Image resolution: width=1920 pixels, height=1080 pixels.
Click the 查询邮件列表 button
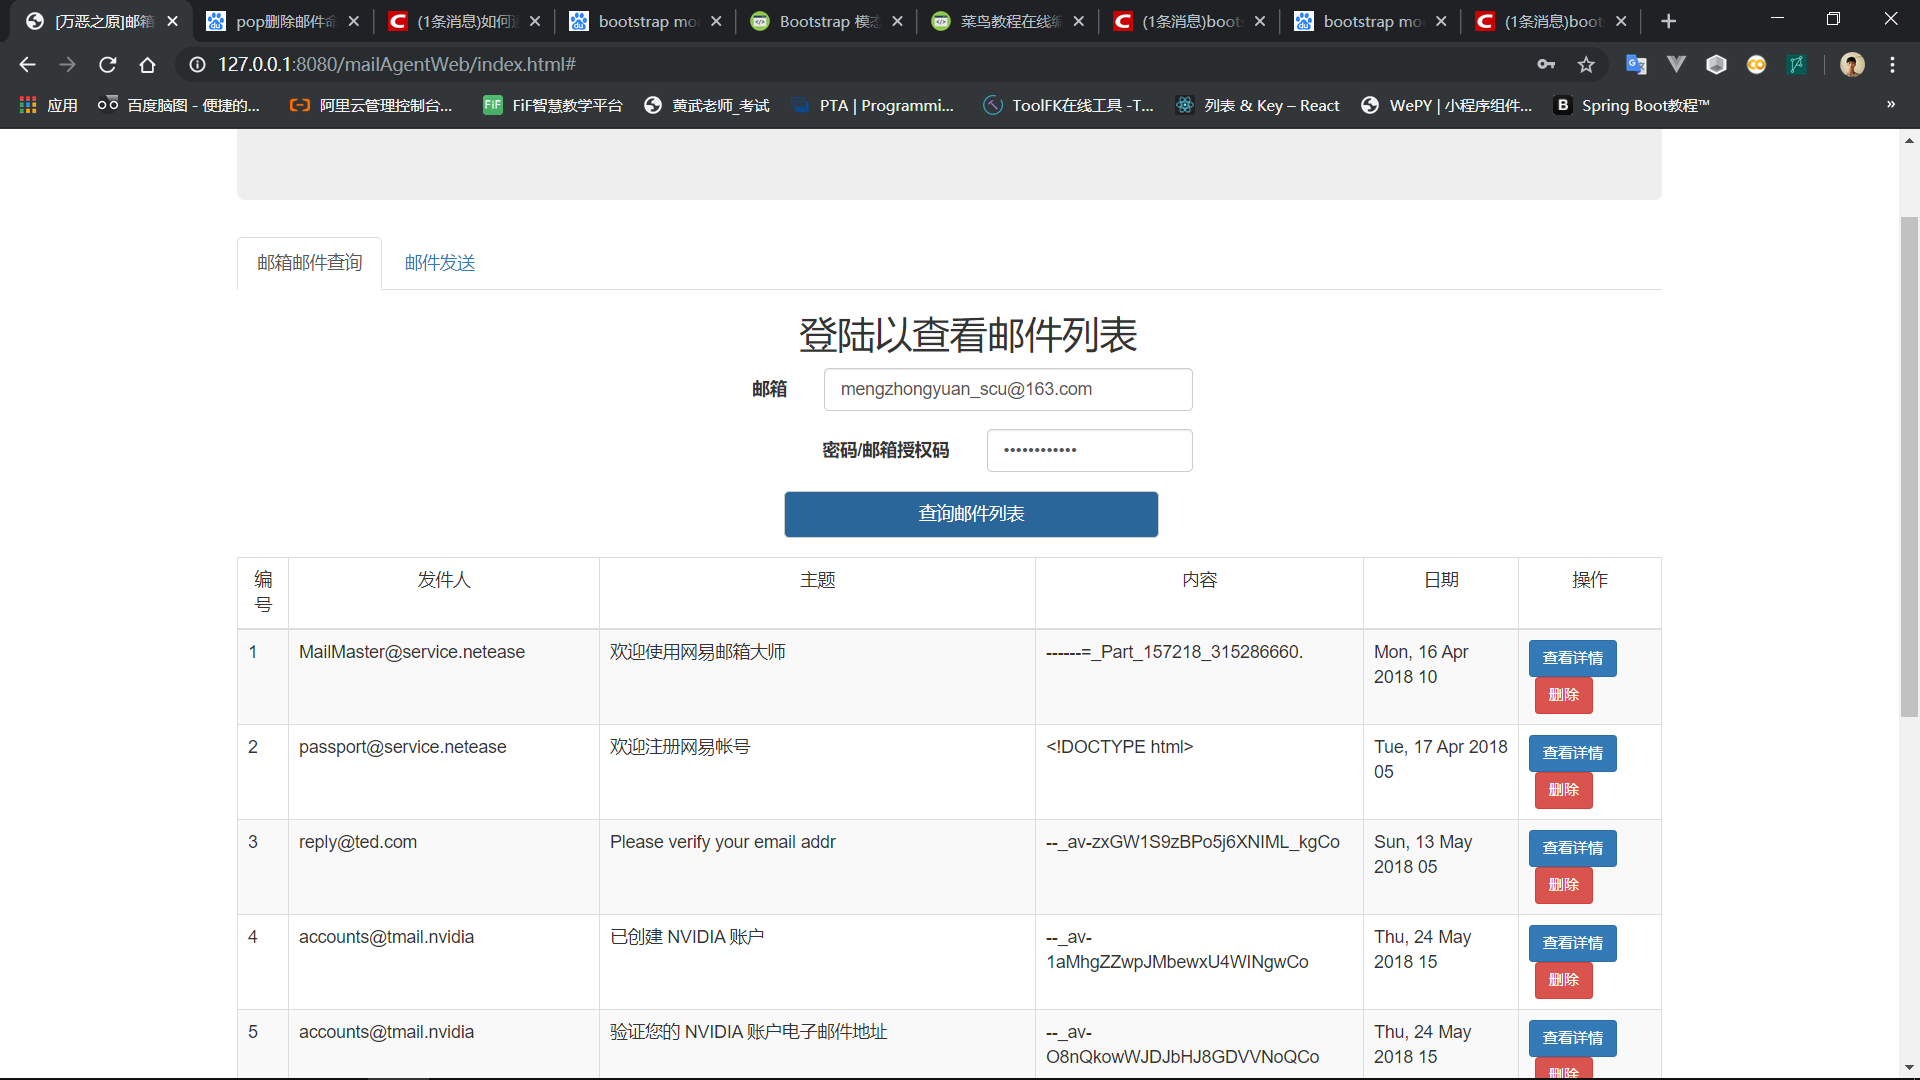pos(970,514)
